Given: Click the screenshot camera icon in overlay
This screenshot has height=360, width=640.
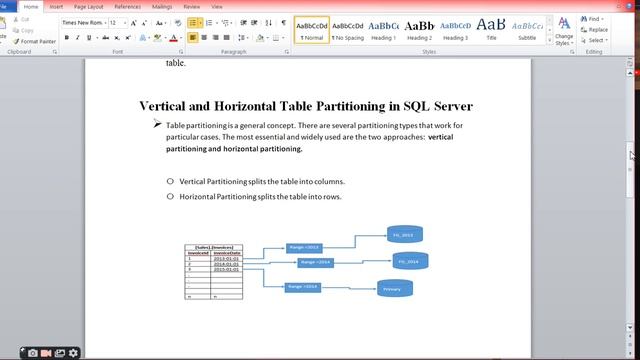Looking at the screenshot, I should tap(33, 353).
